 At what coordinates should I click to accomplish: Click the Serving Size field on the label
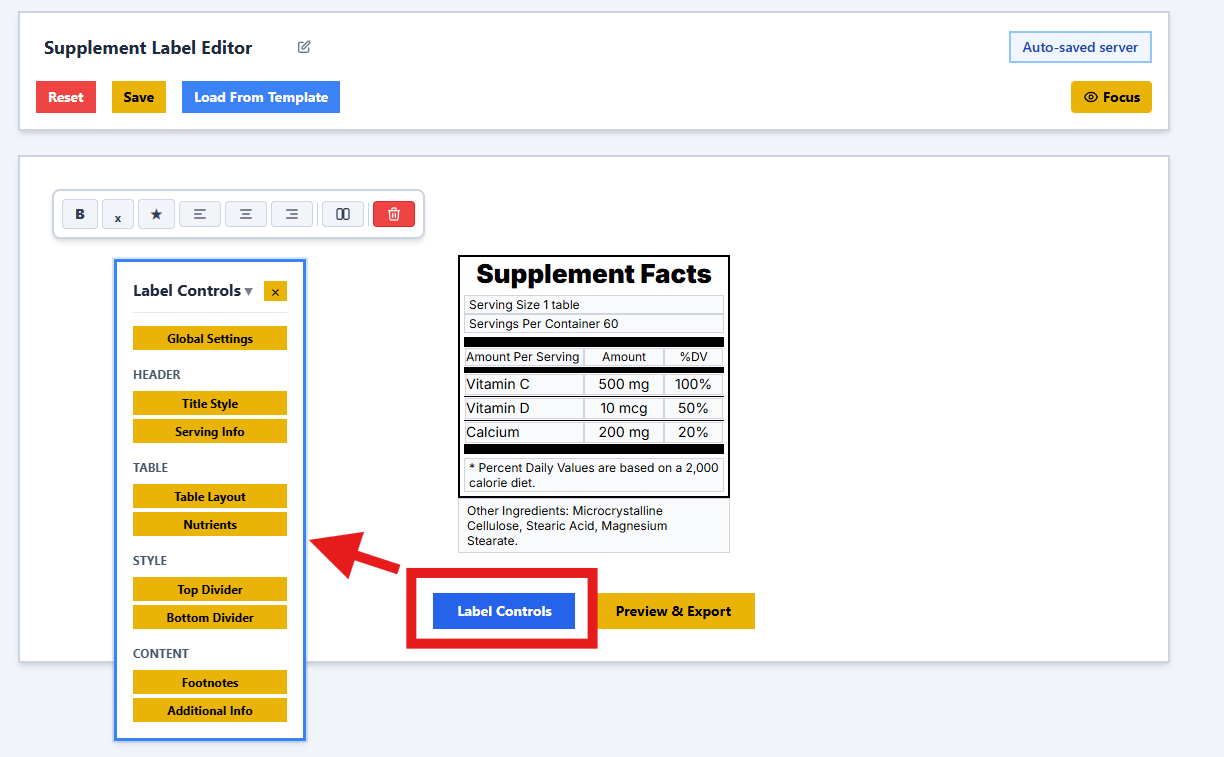point(594,305)
